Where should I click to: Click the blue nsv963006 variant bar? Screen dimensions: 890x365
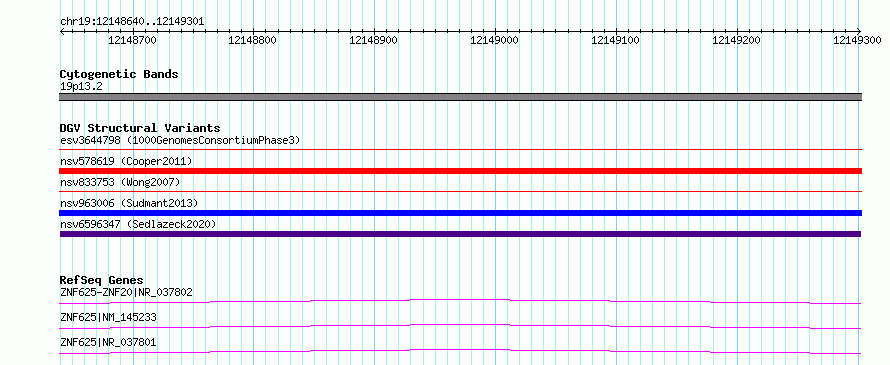click(x=460, y=213)
